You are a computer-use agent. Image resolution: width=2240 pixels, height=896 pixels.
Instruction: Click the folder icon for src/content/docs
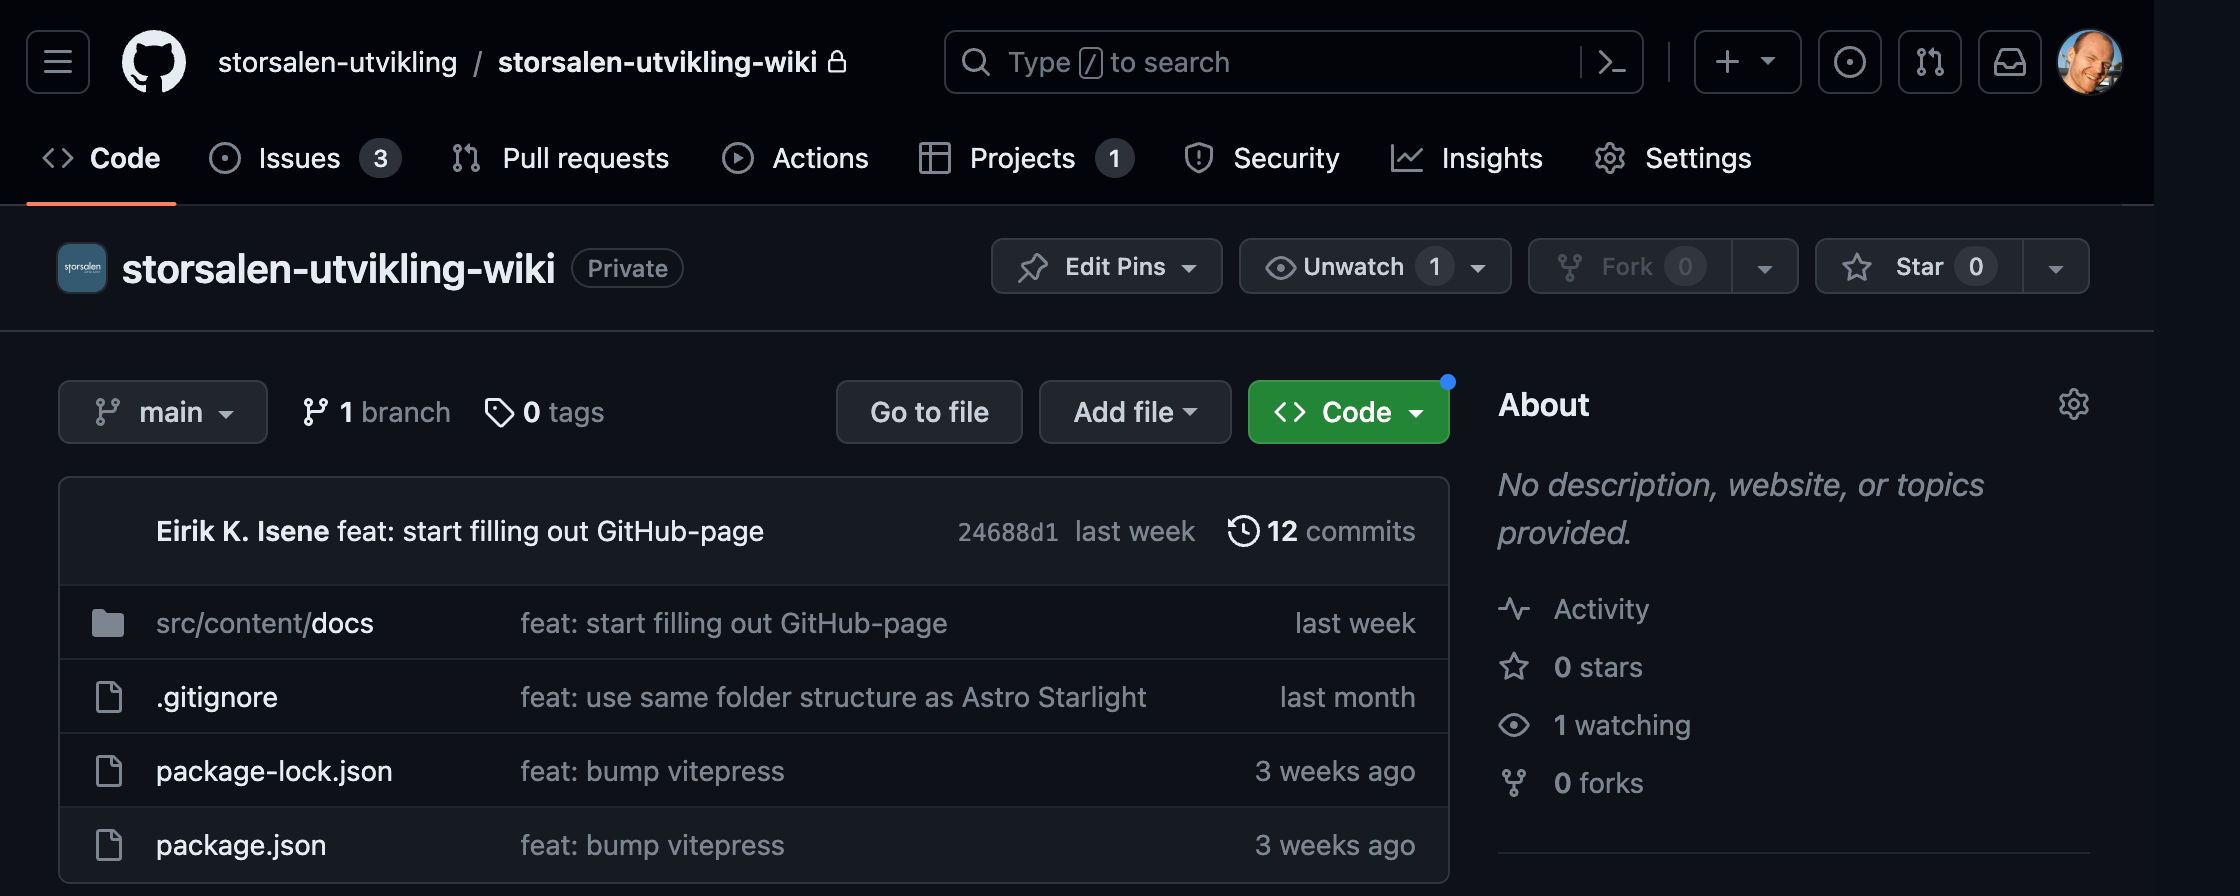tap(108, 623)
